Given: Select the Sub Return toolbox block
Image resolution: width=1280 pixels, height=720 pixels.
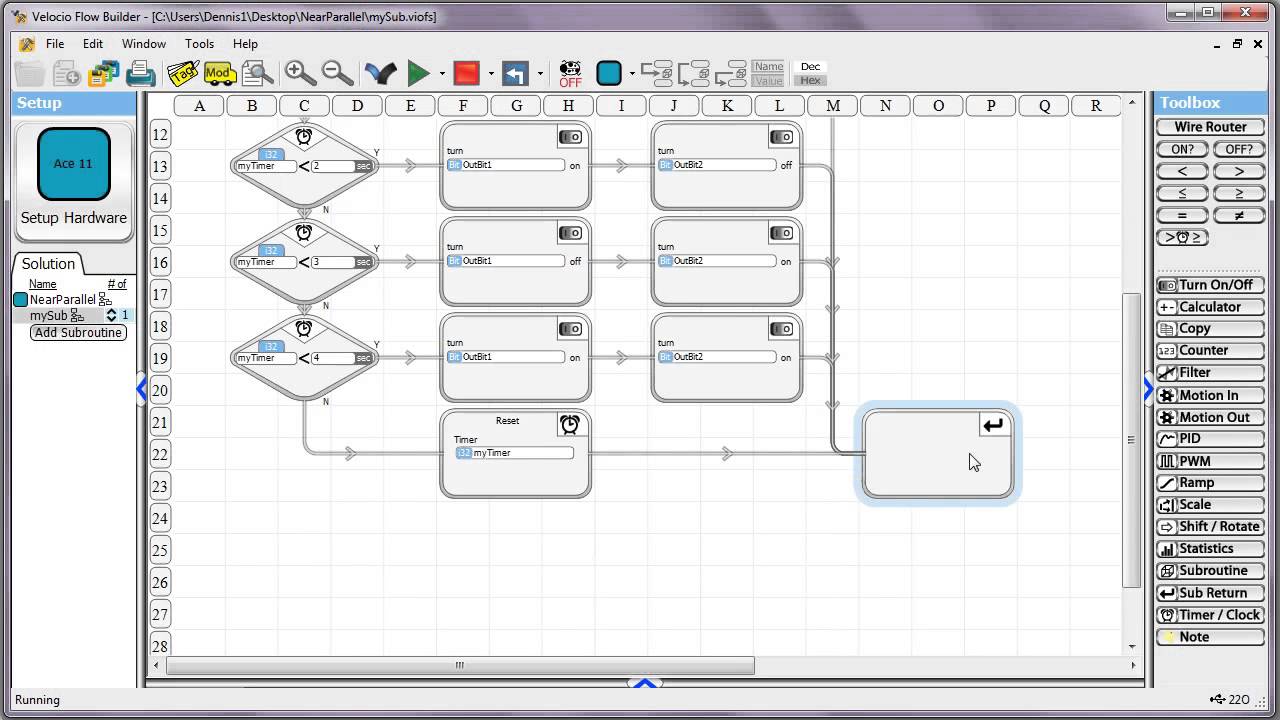Looking at the screenshot, I should tap(1210, 593).
